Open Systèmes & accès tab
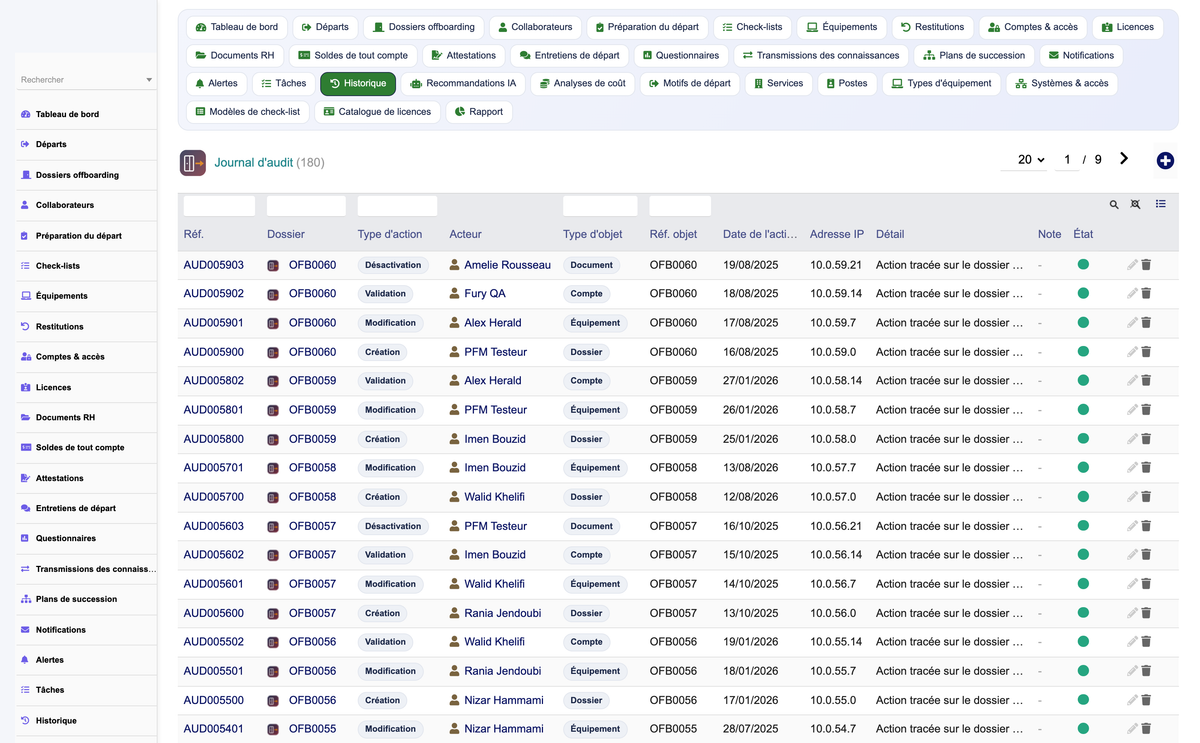 (x=1062, y=84)
